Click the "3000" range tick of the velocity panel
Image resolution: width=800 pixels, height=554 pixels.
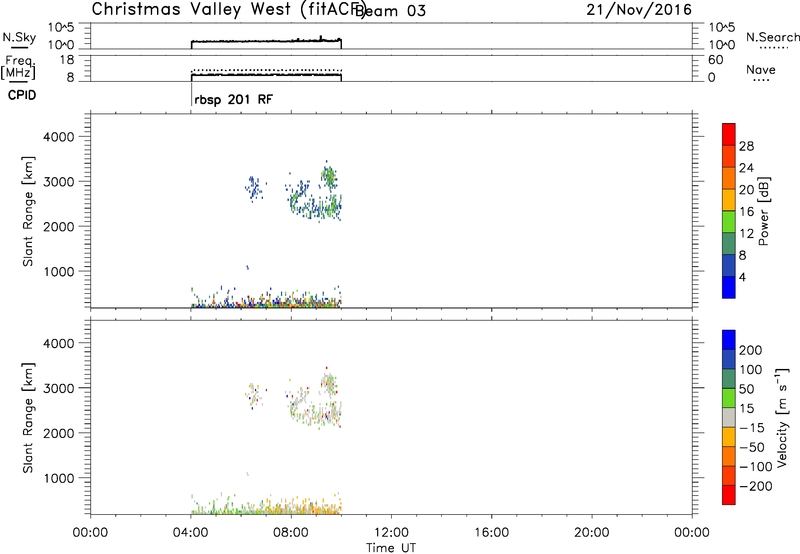[x=59, y=388]
